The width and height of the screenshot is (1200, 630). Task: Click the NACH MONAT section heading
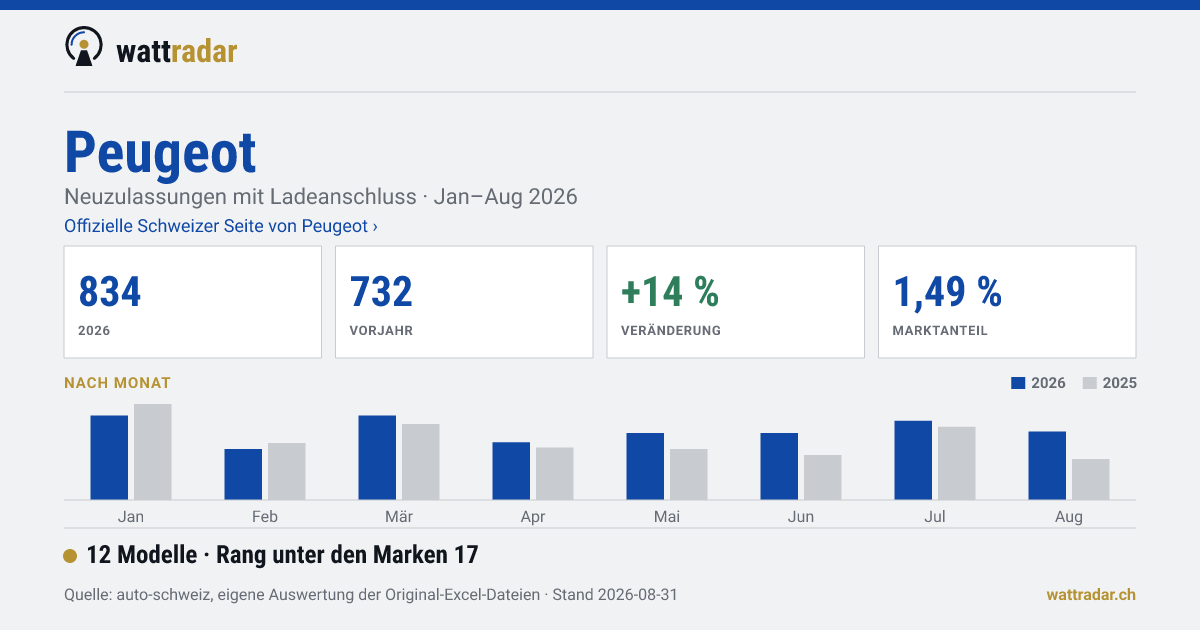click(117, 383)
